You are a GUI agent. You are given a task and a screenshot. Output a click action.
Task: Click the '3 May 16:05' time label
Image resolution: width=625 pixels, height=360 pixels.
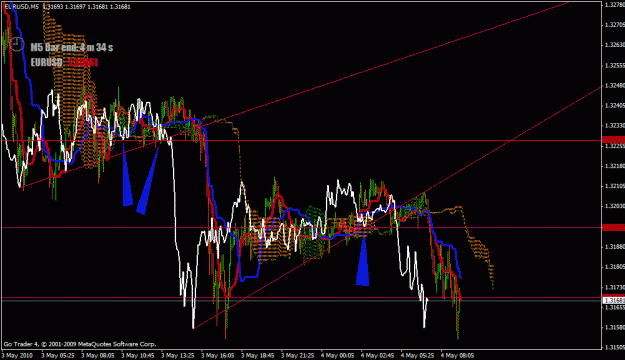coord(217,355)
